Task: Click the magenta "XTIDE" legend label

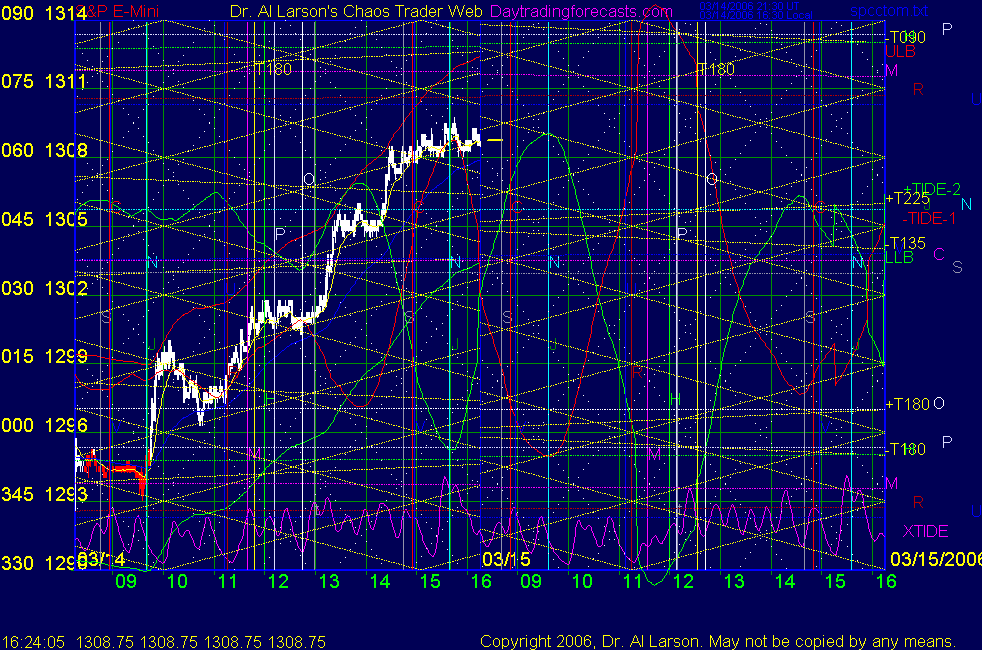Action: click(x=925, y=532)
